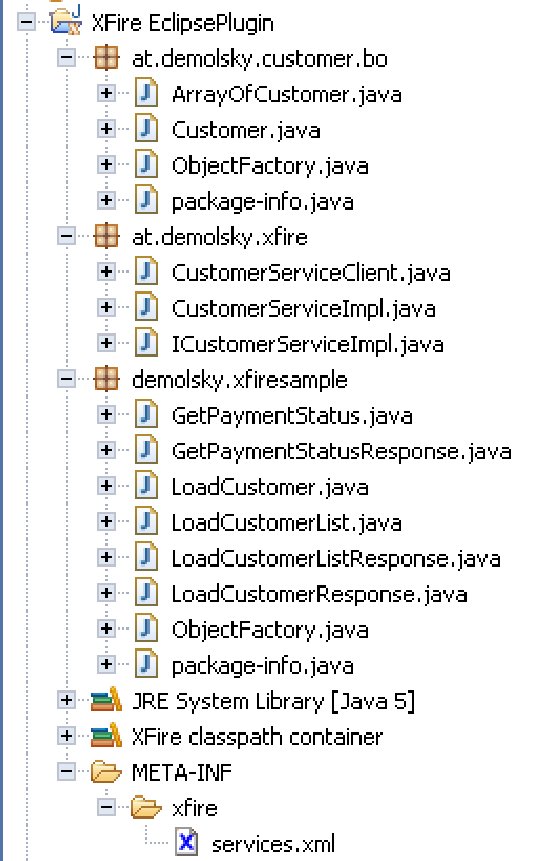550x861 pixels.
Task: Select Customer.java in the tree
Action: [x=246, y=130]
